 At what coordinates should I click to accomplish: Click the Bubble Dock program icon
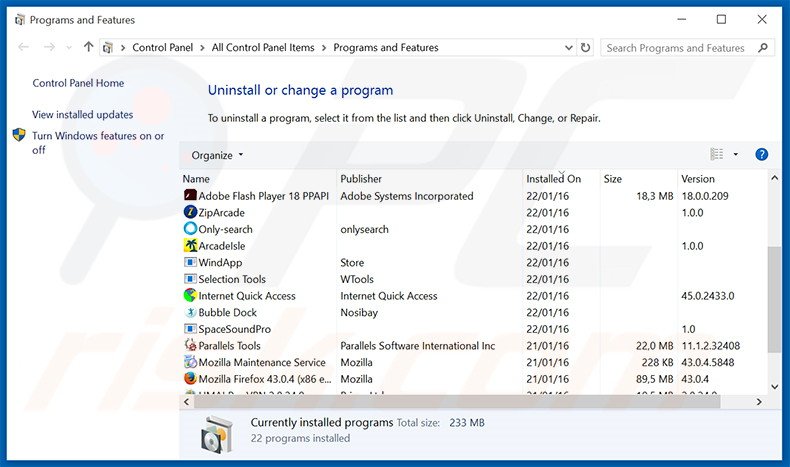190,312
